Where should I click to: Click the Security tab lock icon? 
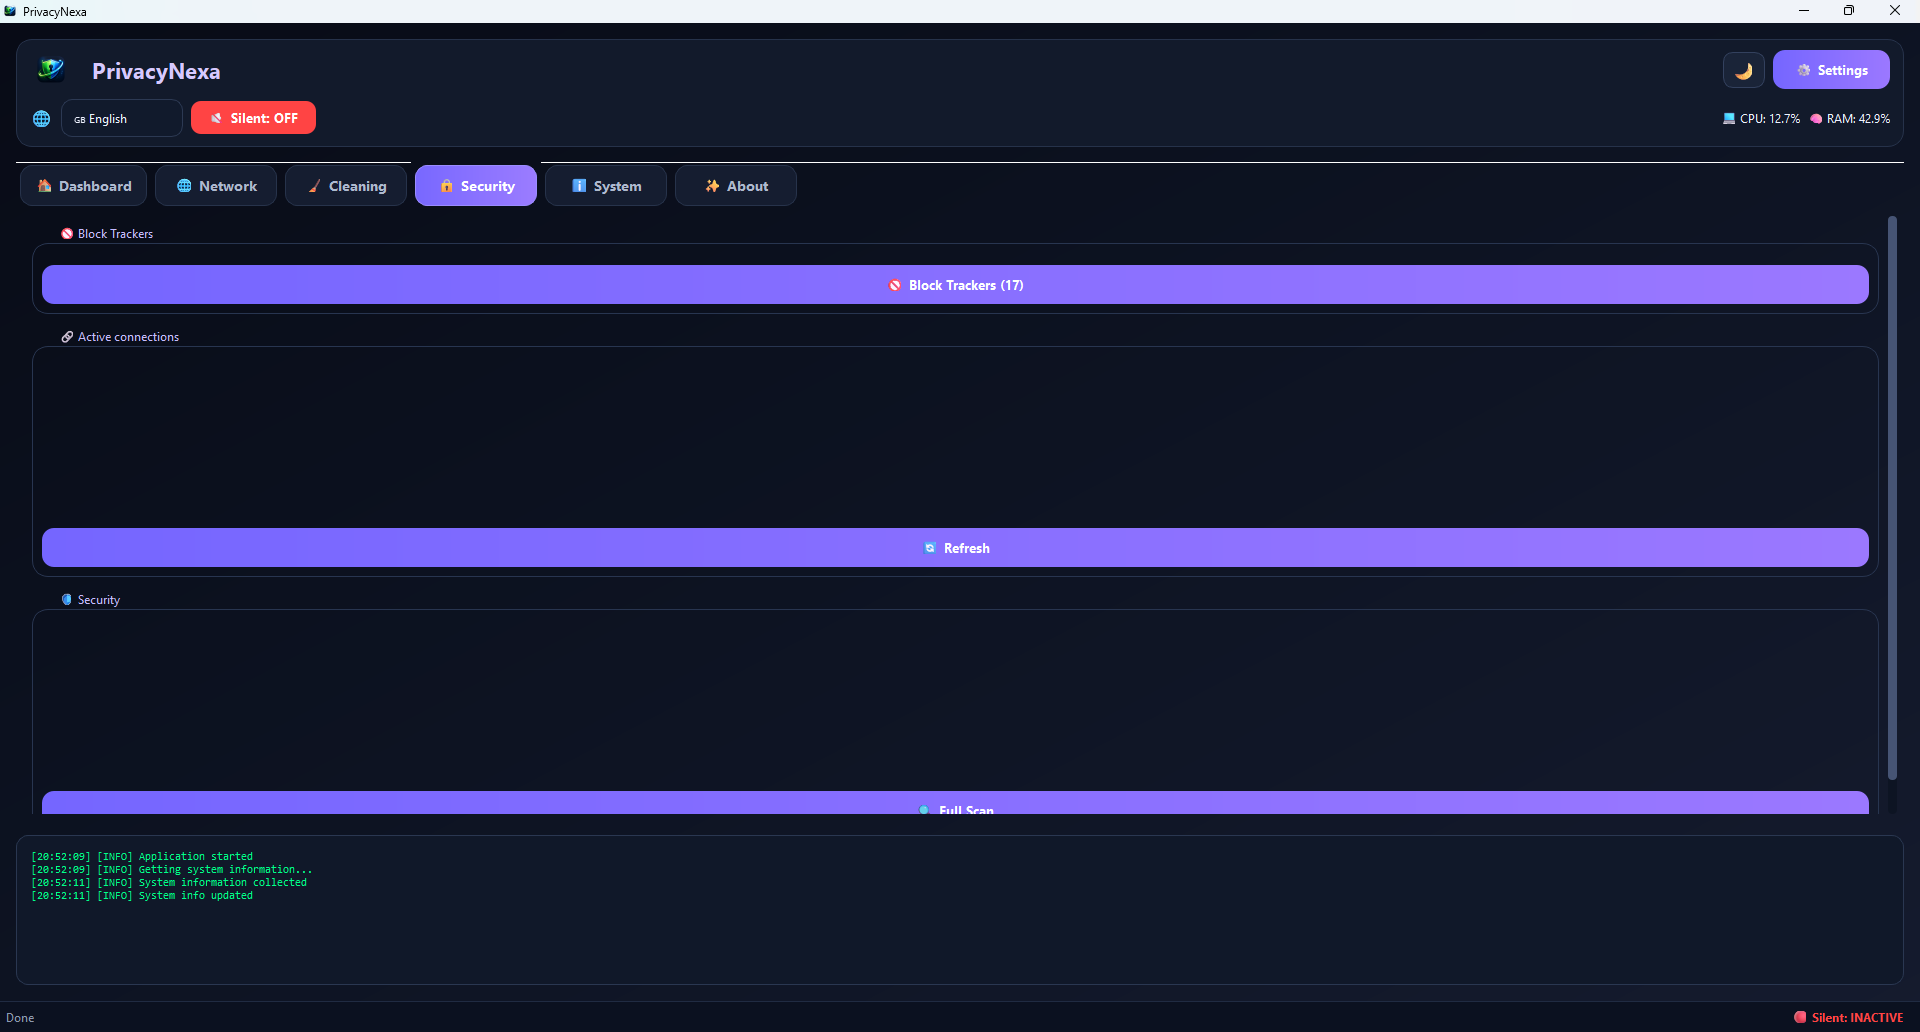[446, 186]
